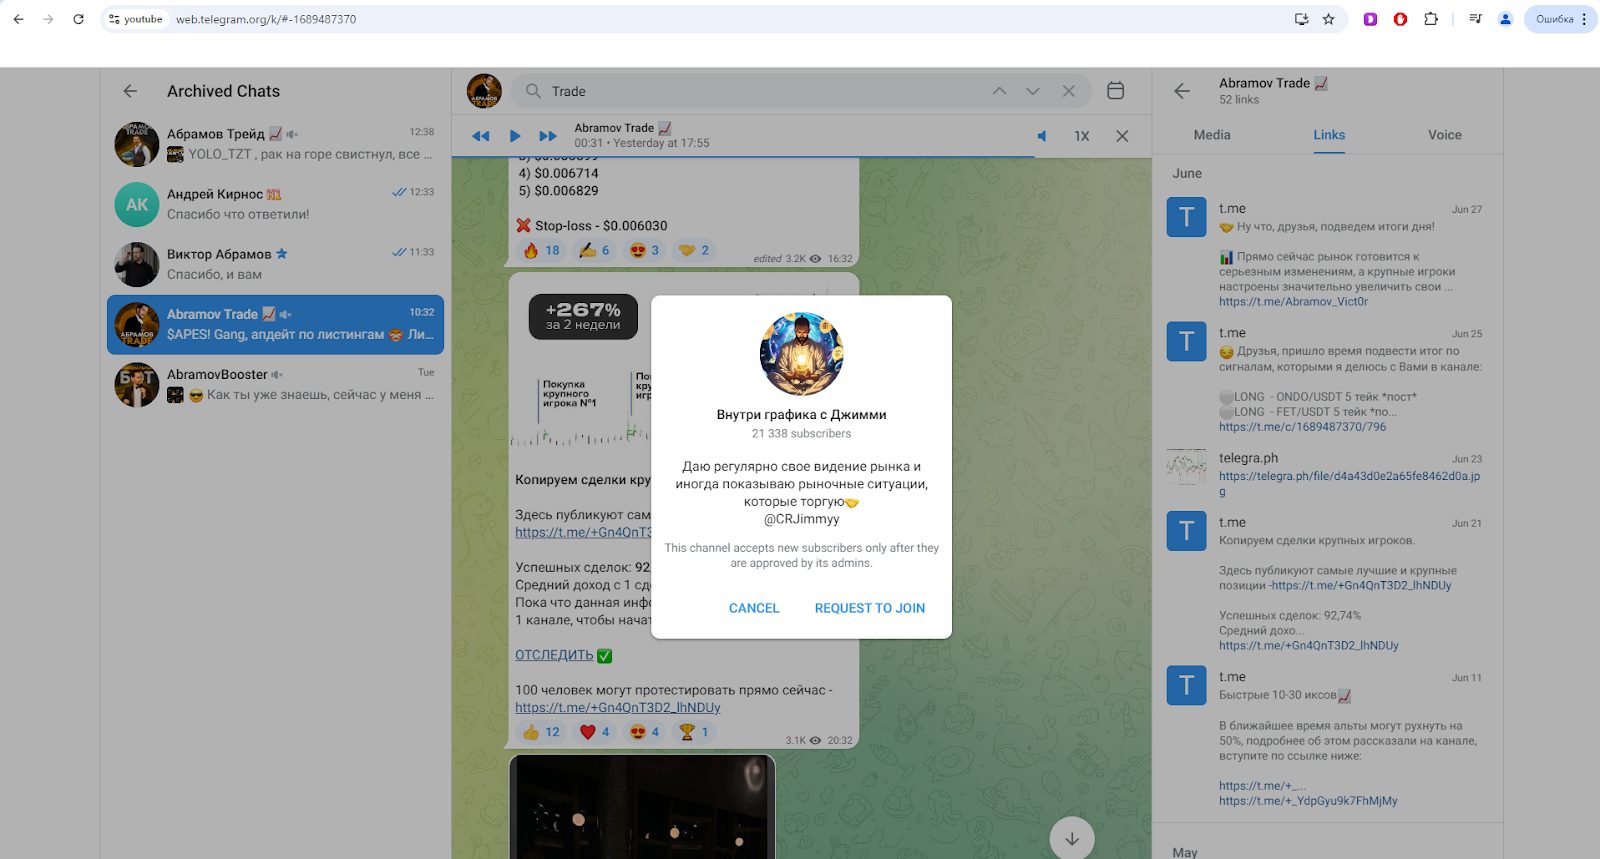Open https://t.me/Abramov_Vict0r link
The image size is (1600, 859).
tap(1293, 301)
